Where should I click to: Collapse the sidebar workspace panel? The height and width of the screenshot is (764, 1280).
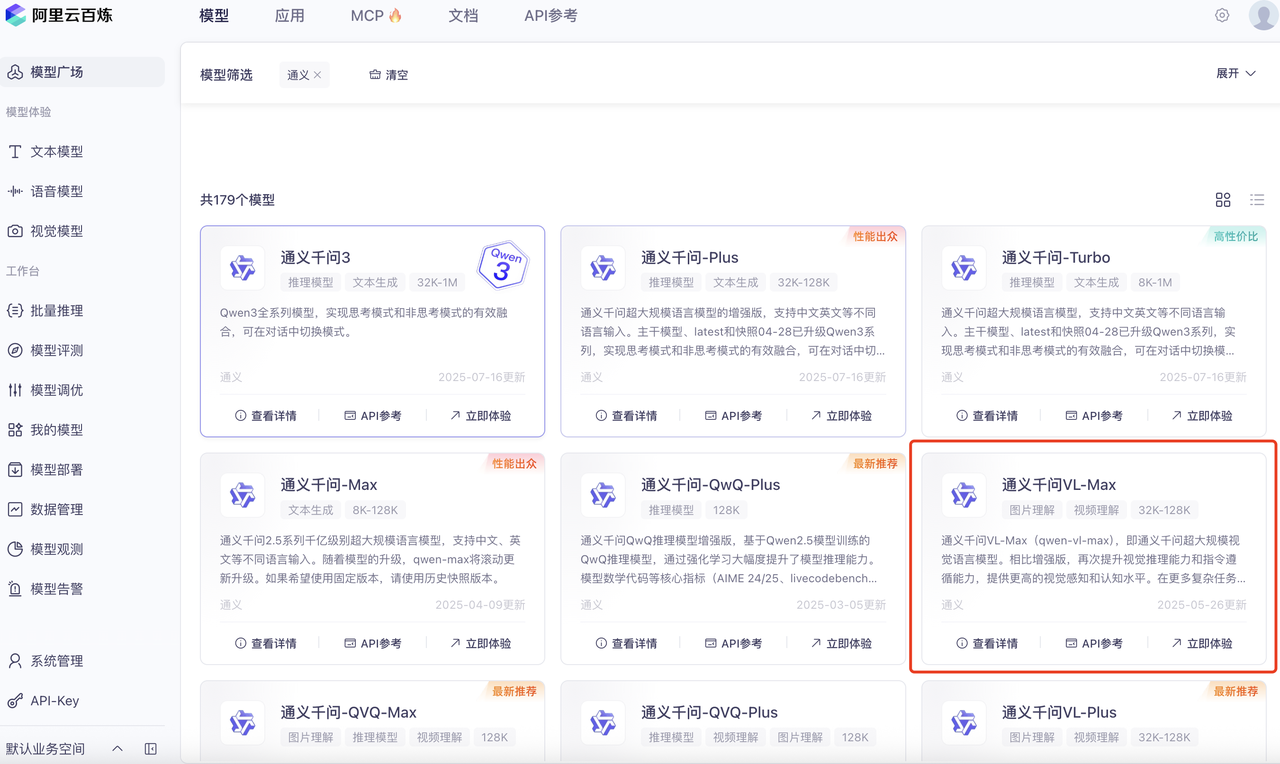click(150, 748)
